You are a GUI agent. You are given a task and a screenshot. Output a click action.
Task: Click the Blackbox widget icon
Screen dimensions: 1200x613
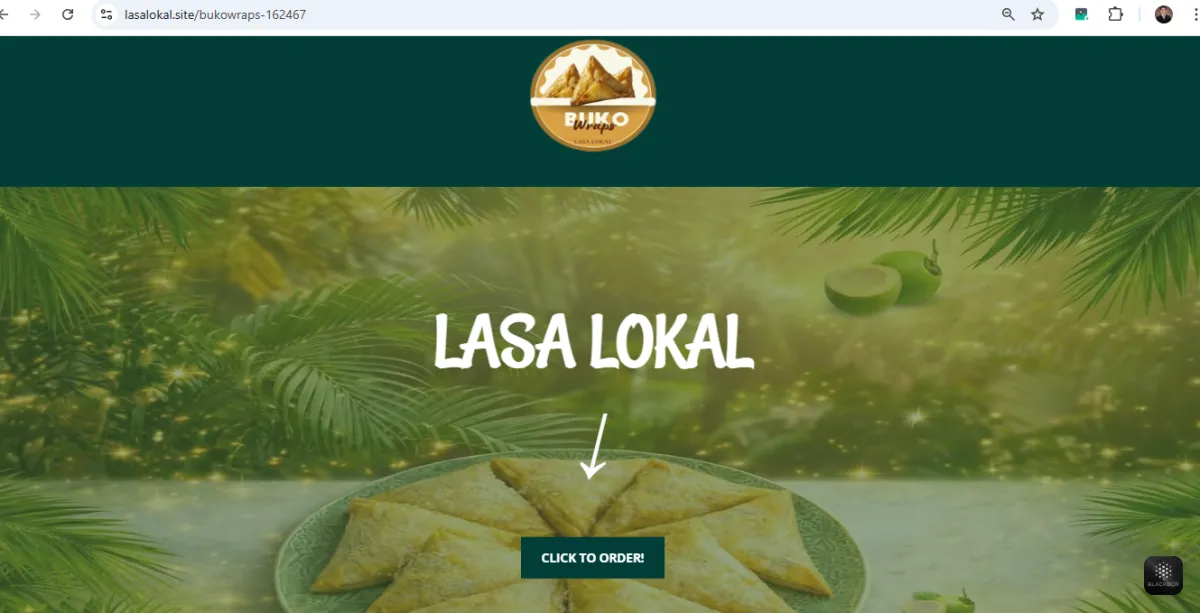coord(1163,575)
